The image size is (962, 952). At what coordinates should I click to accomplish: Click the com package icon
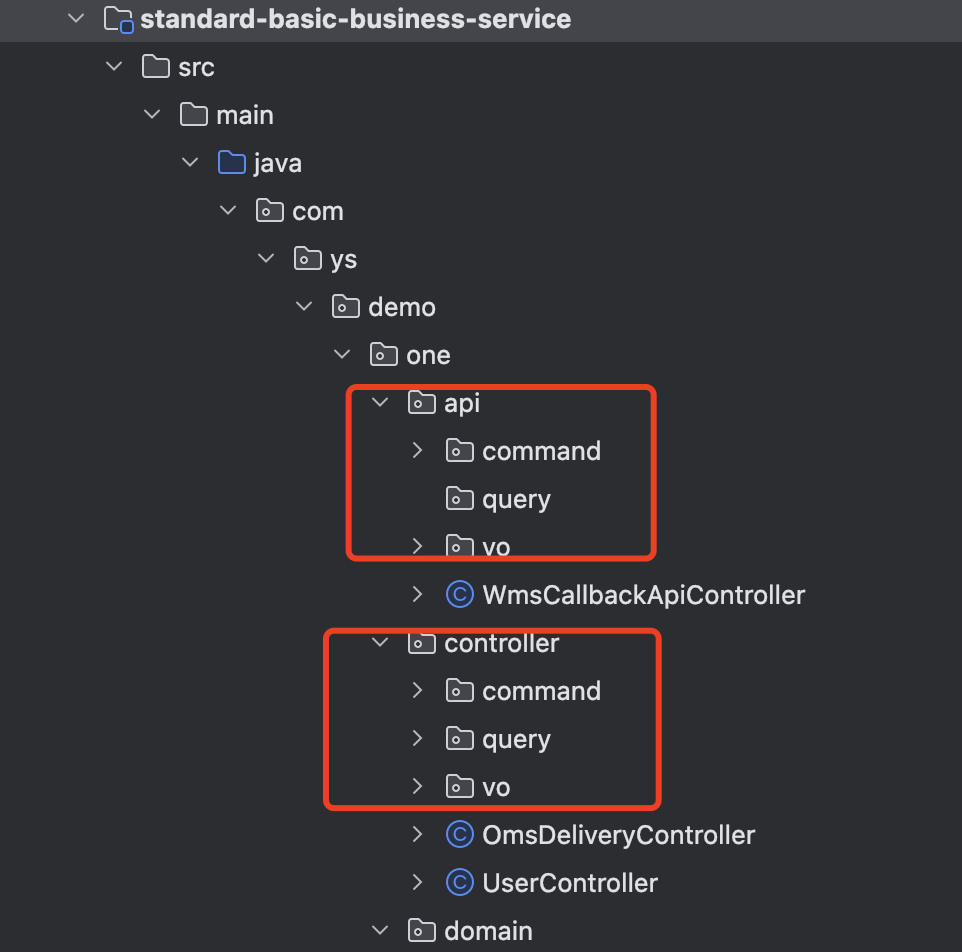tap(270, 210)
